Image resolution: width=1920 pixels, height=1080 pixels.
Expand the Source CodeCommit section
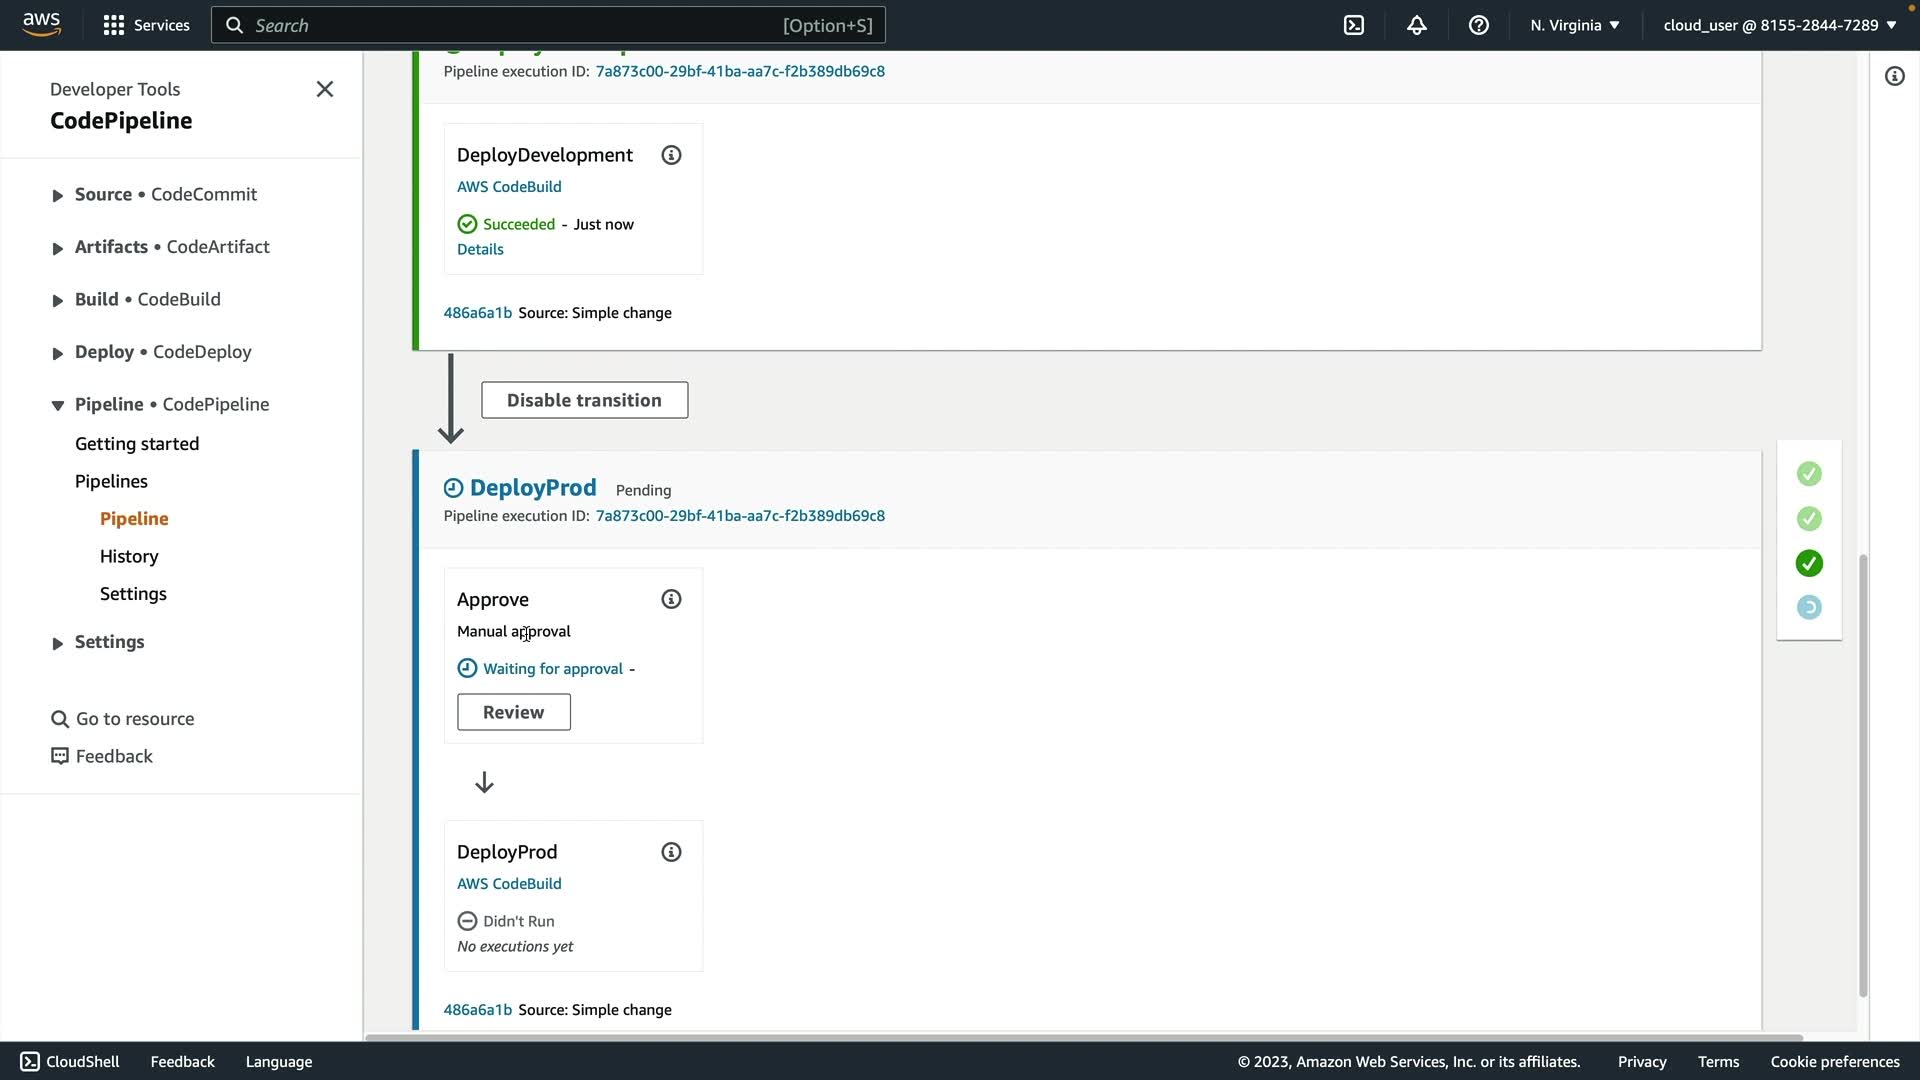pyautogui.click(x=57, y=195)
